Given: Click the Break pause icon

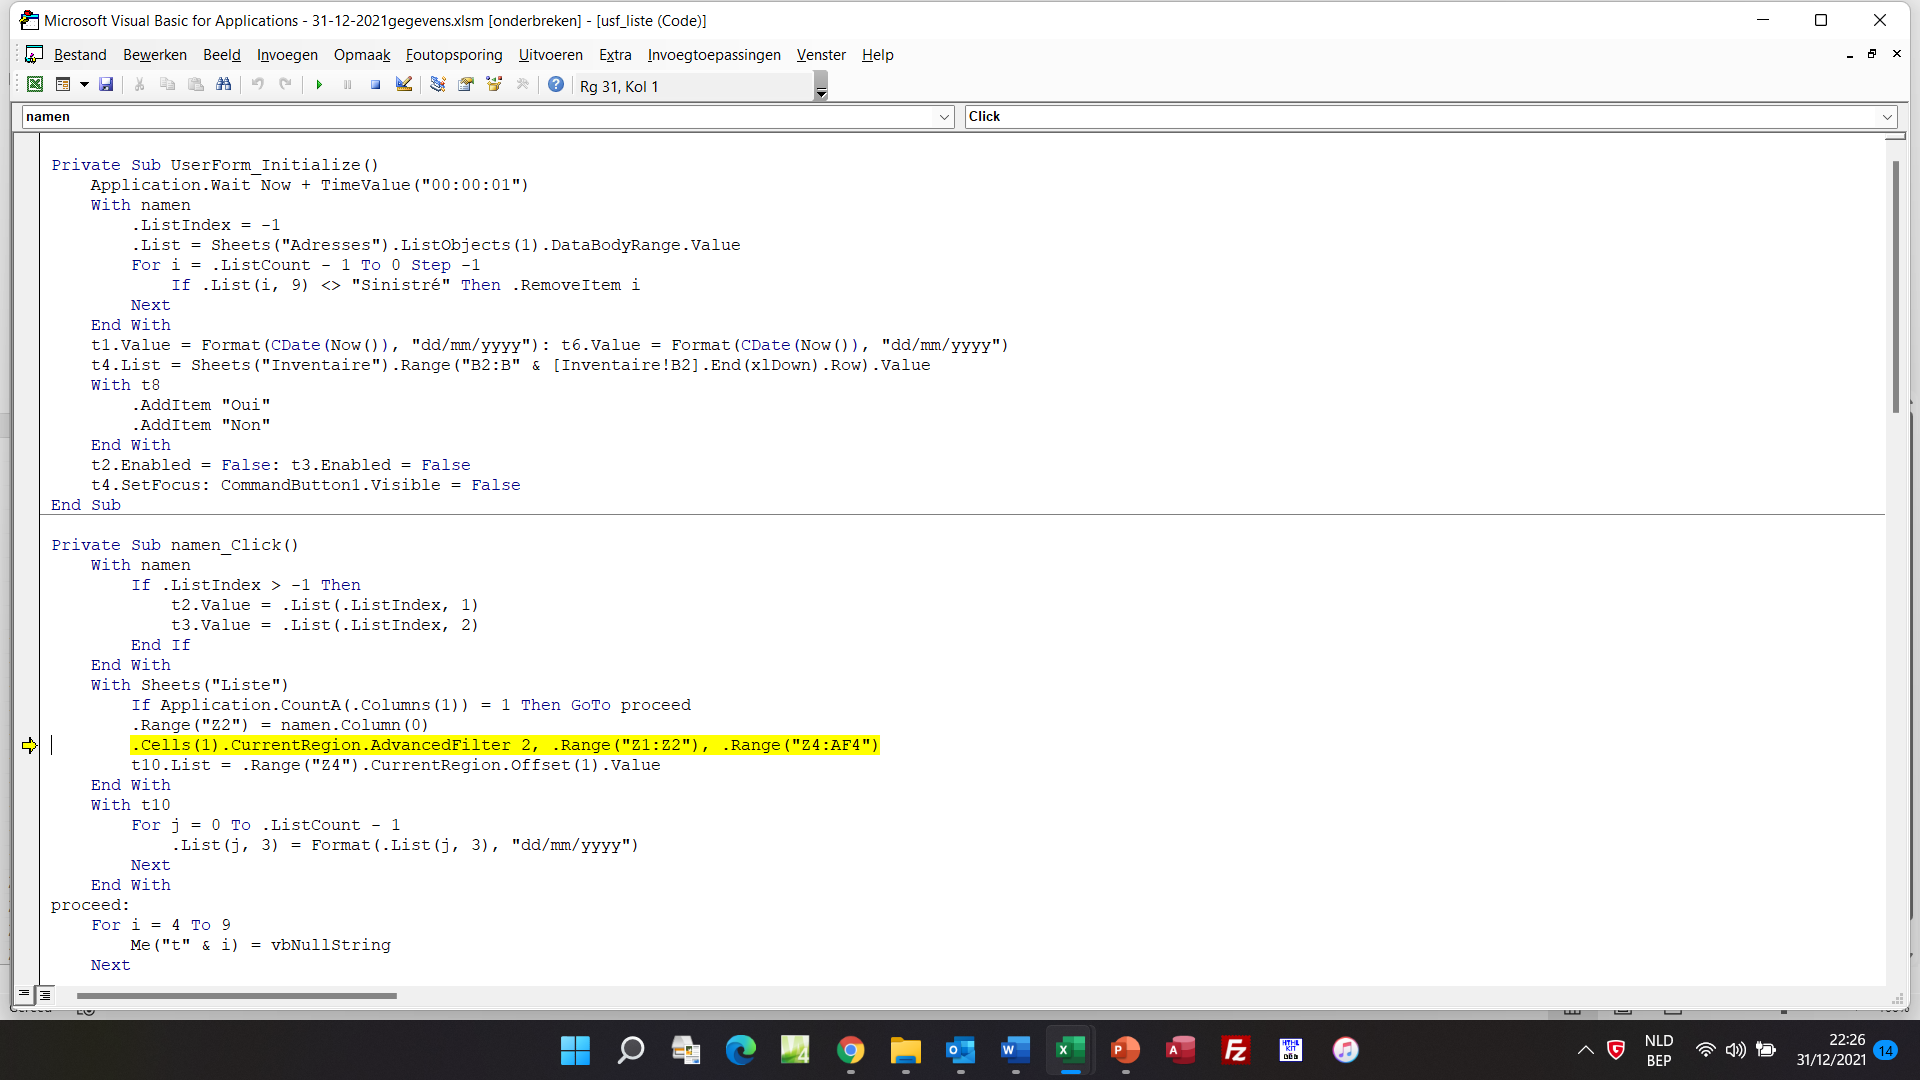Looking at the screenshot, I should pyautogui.click(x=347, y=85).
